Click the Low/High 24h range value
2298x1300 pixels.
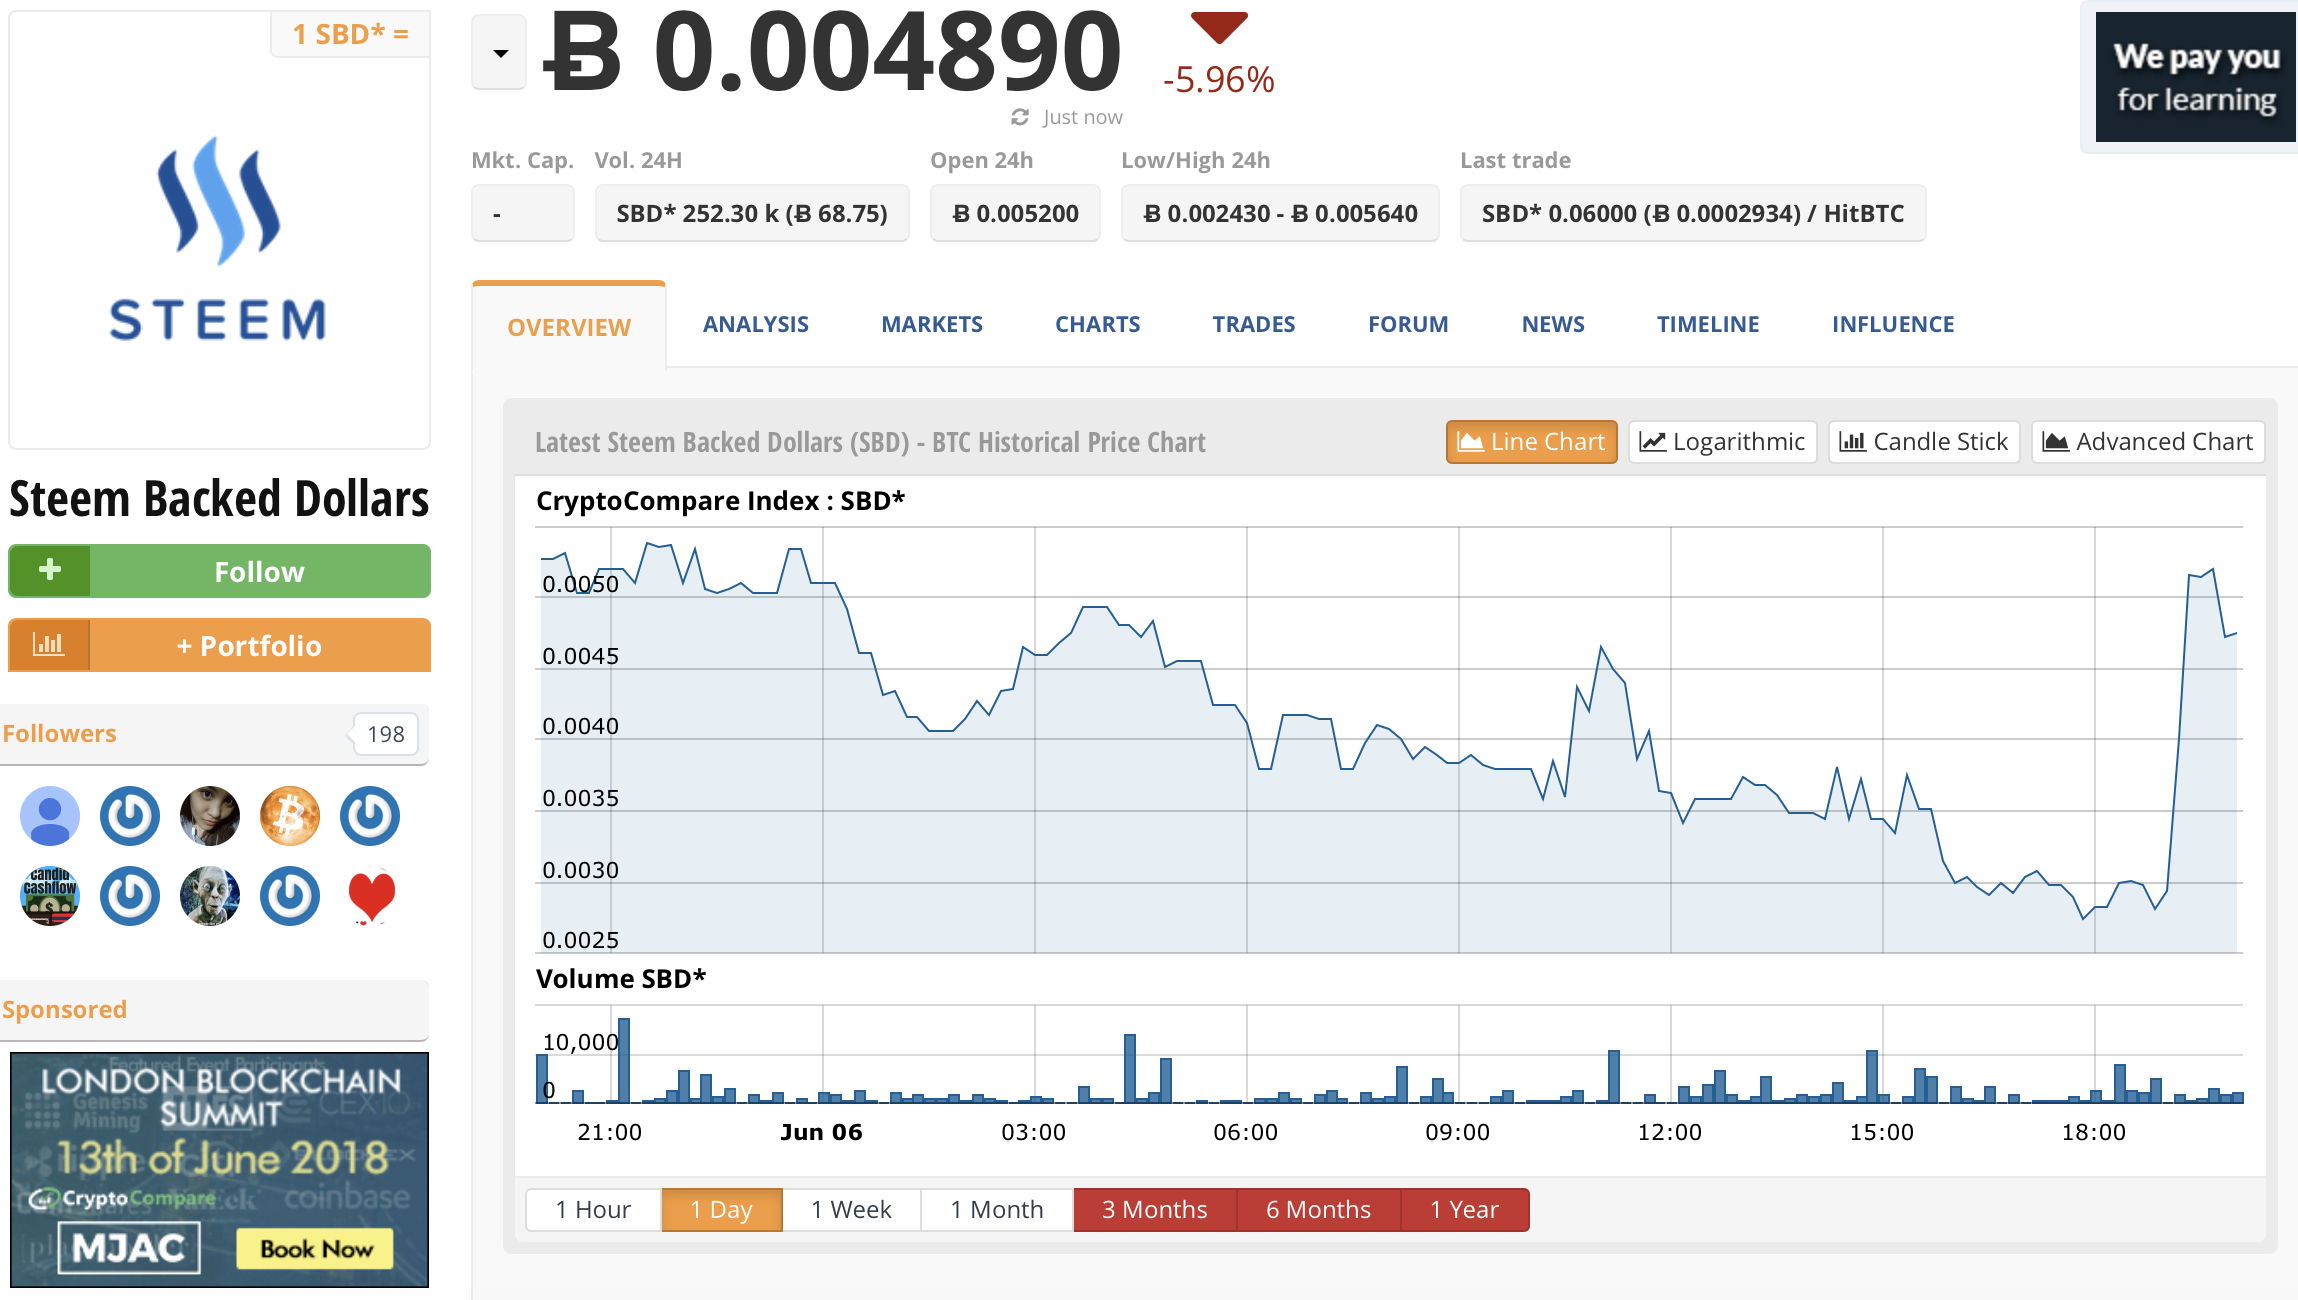point(1280,213)
